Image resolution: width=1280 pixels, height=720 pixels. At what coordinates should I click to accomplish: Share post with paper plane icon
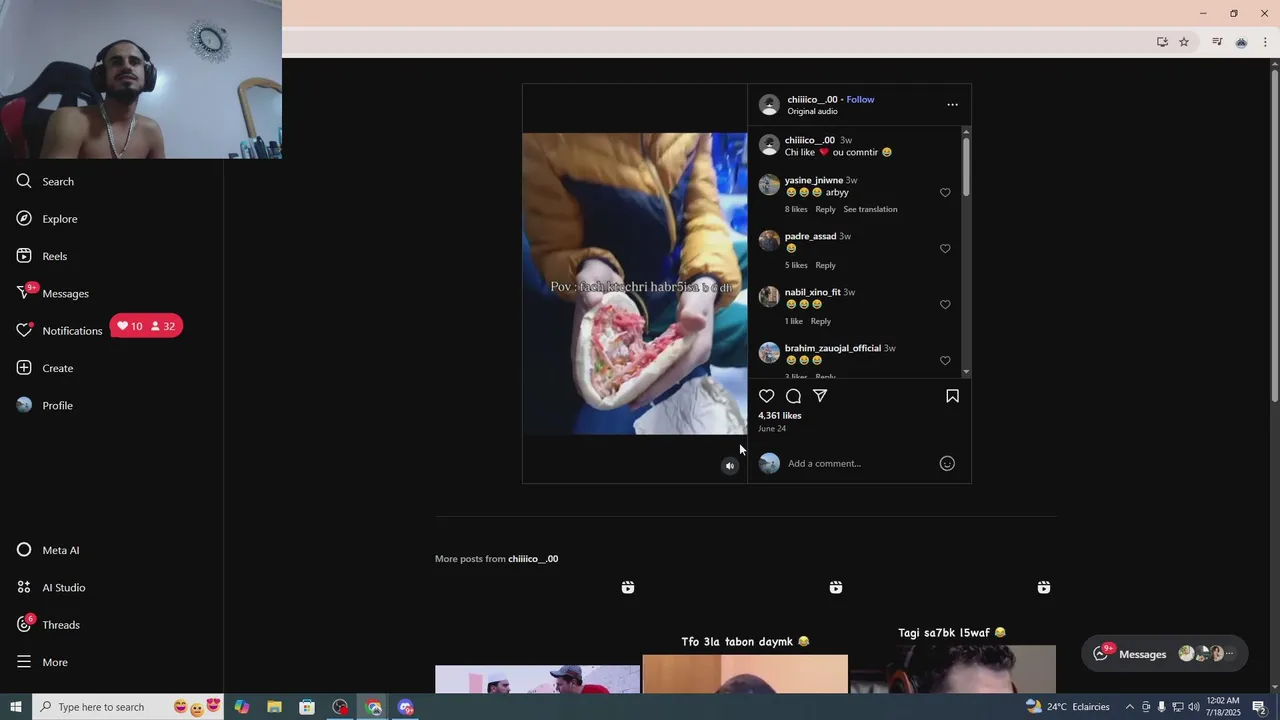point(820,396)
